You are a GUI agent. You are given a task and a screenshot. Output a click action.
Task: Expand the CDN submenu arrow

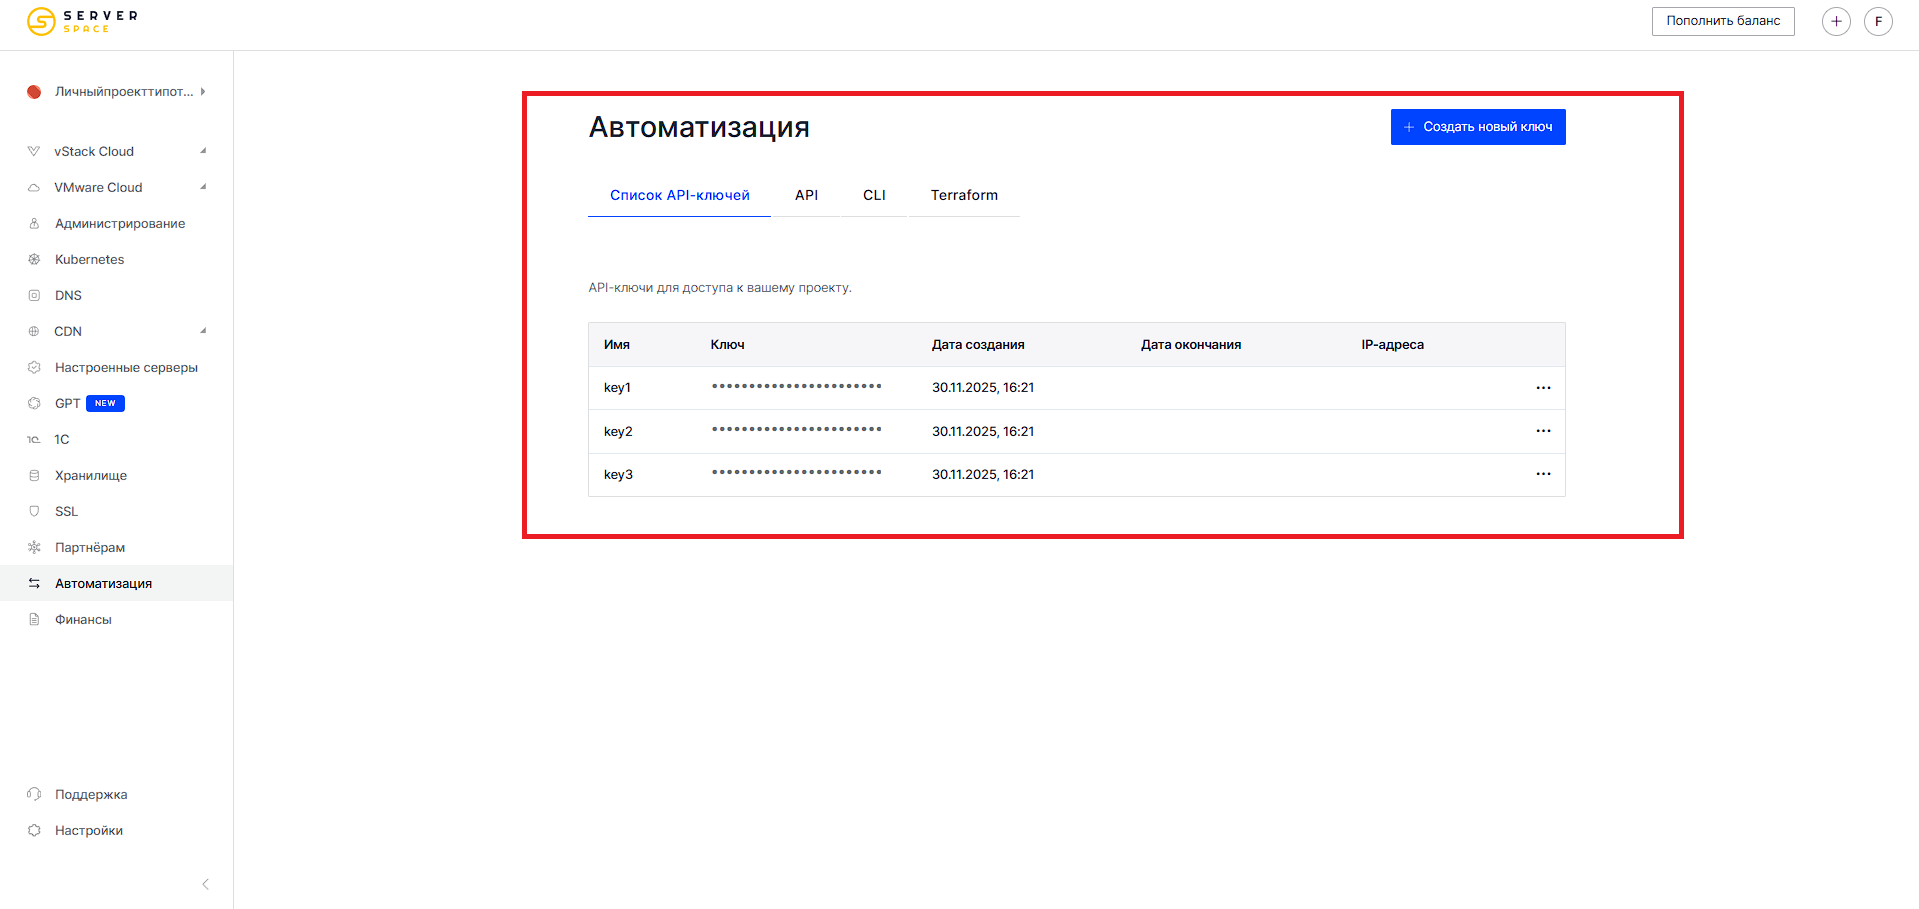pos(203,331)
